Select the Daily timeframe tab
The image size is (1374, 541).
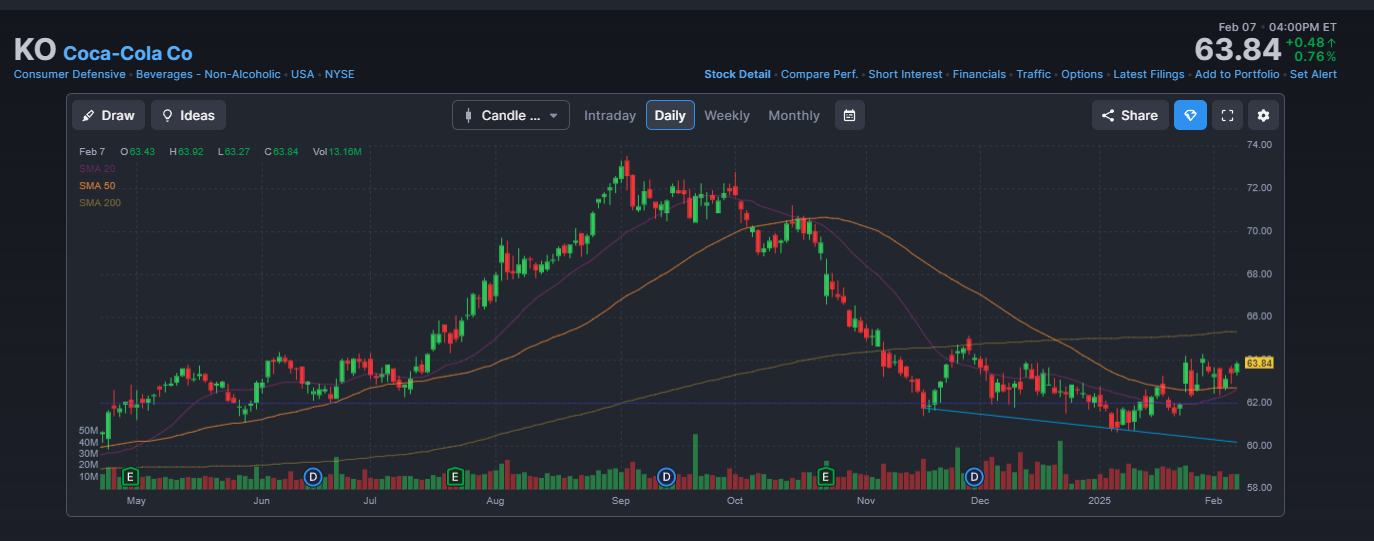tap(670, 115)
